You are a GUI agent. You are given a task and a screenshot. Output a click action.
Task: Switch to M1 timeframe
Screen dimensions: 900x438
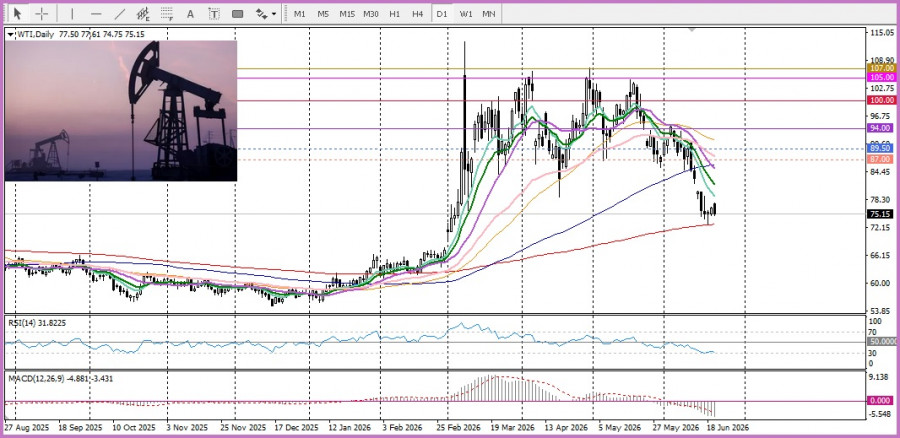[300, 13]
